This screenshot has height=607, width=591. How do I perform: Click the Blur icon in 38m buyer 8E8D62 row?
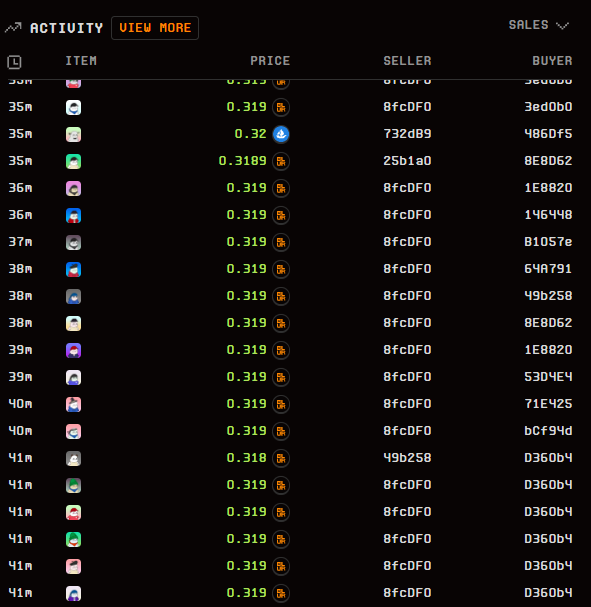281,323
